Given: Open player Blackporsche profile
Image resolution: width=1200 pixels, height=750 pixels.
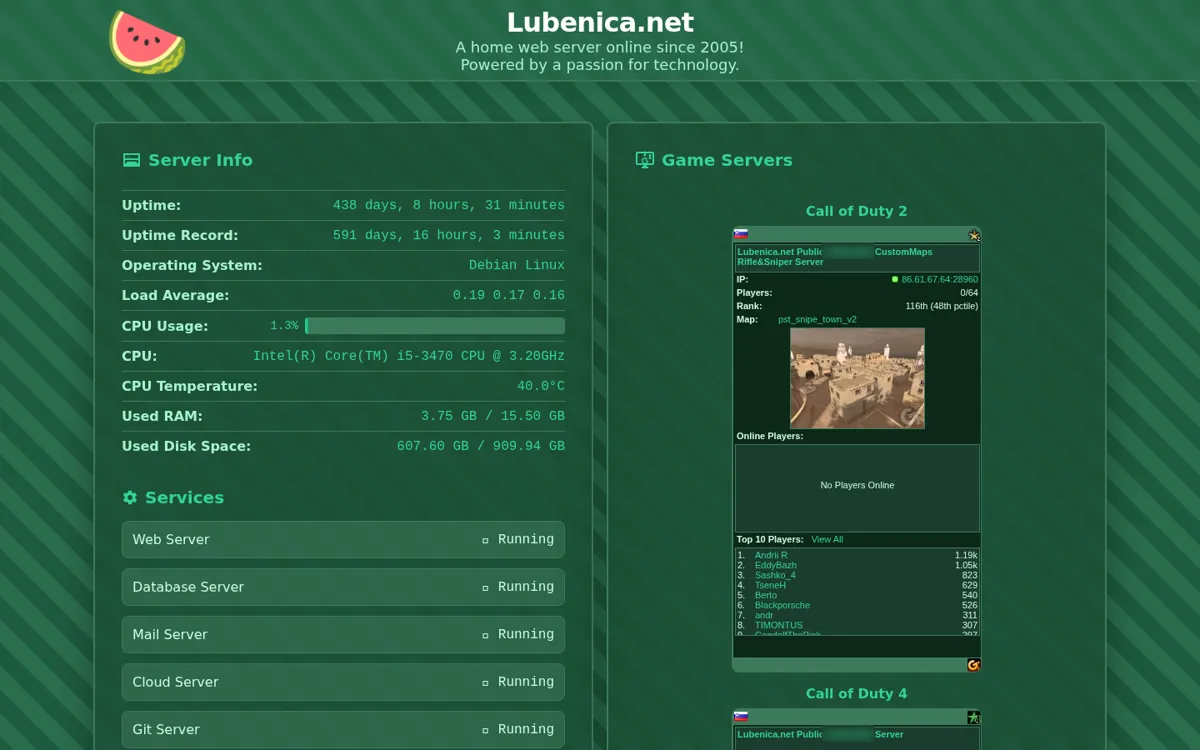Looking at the screenshot, I should pos(782,605).
